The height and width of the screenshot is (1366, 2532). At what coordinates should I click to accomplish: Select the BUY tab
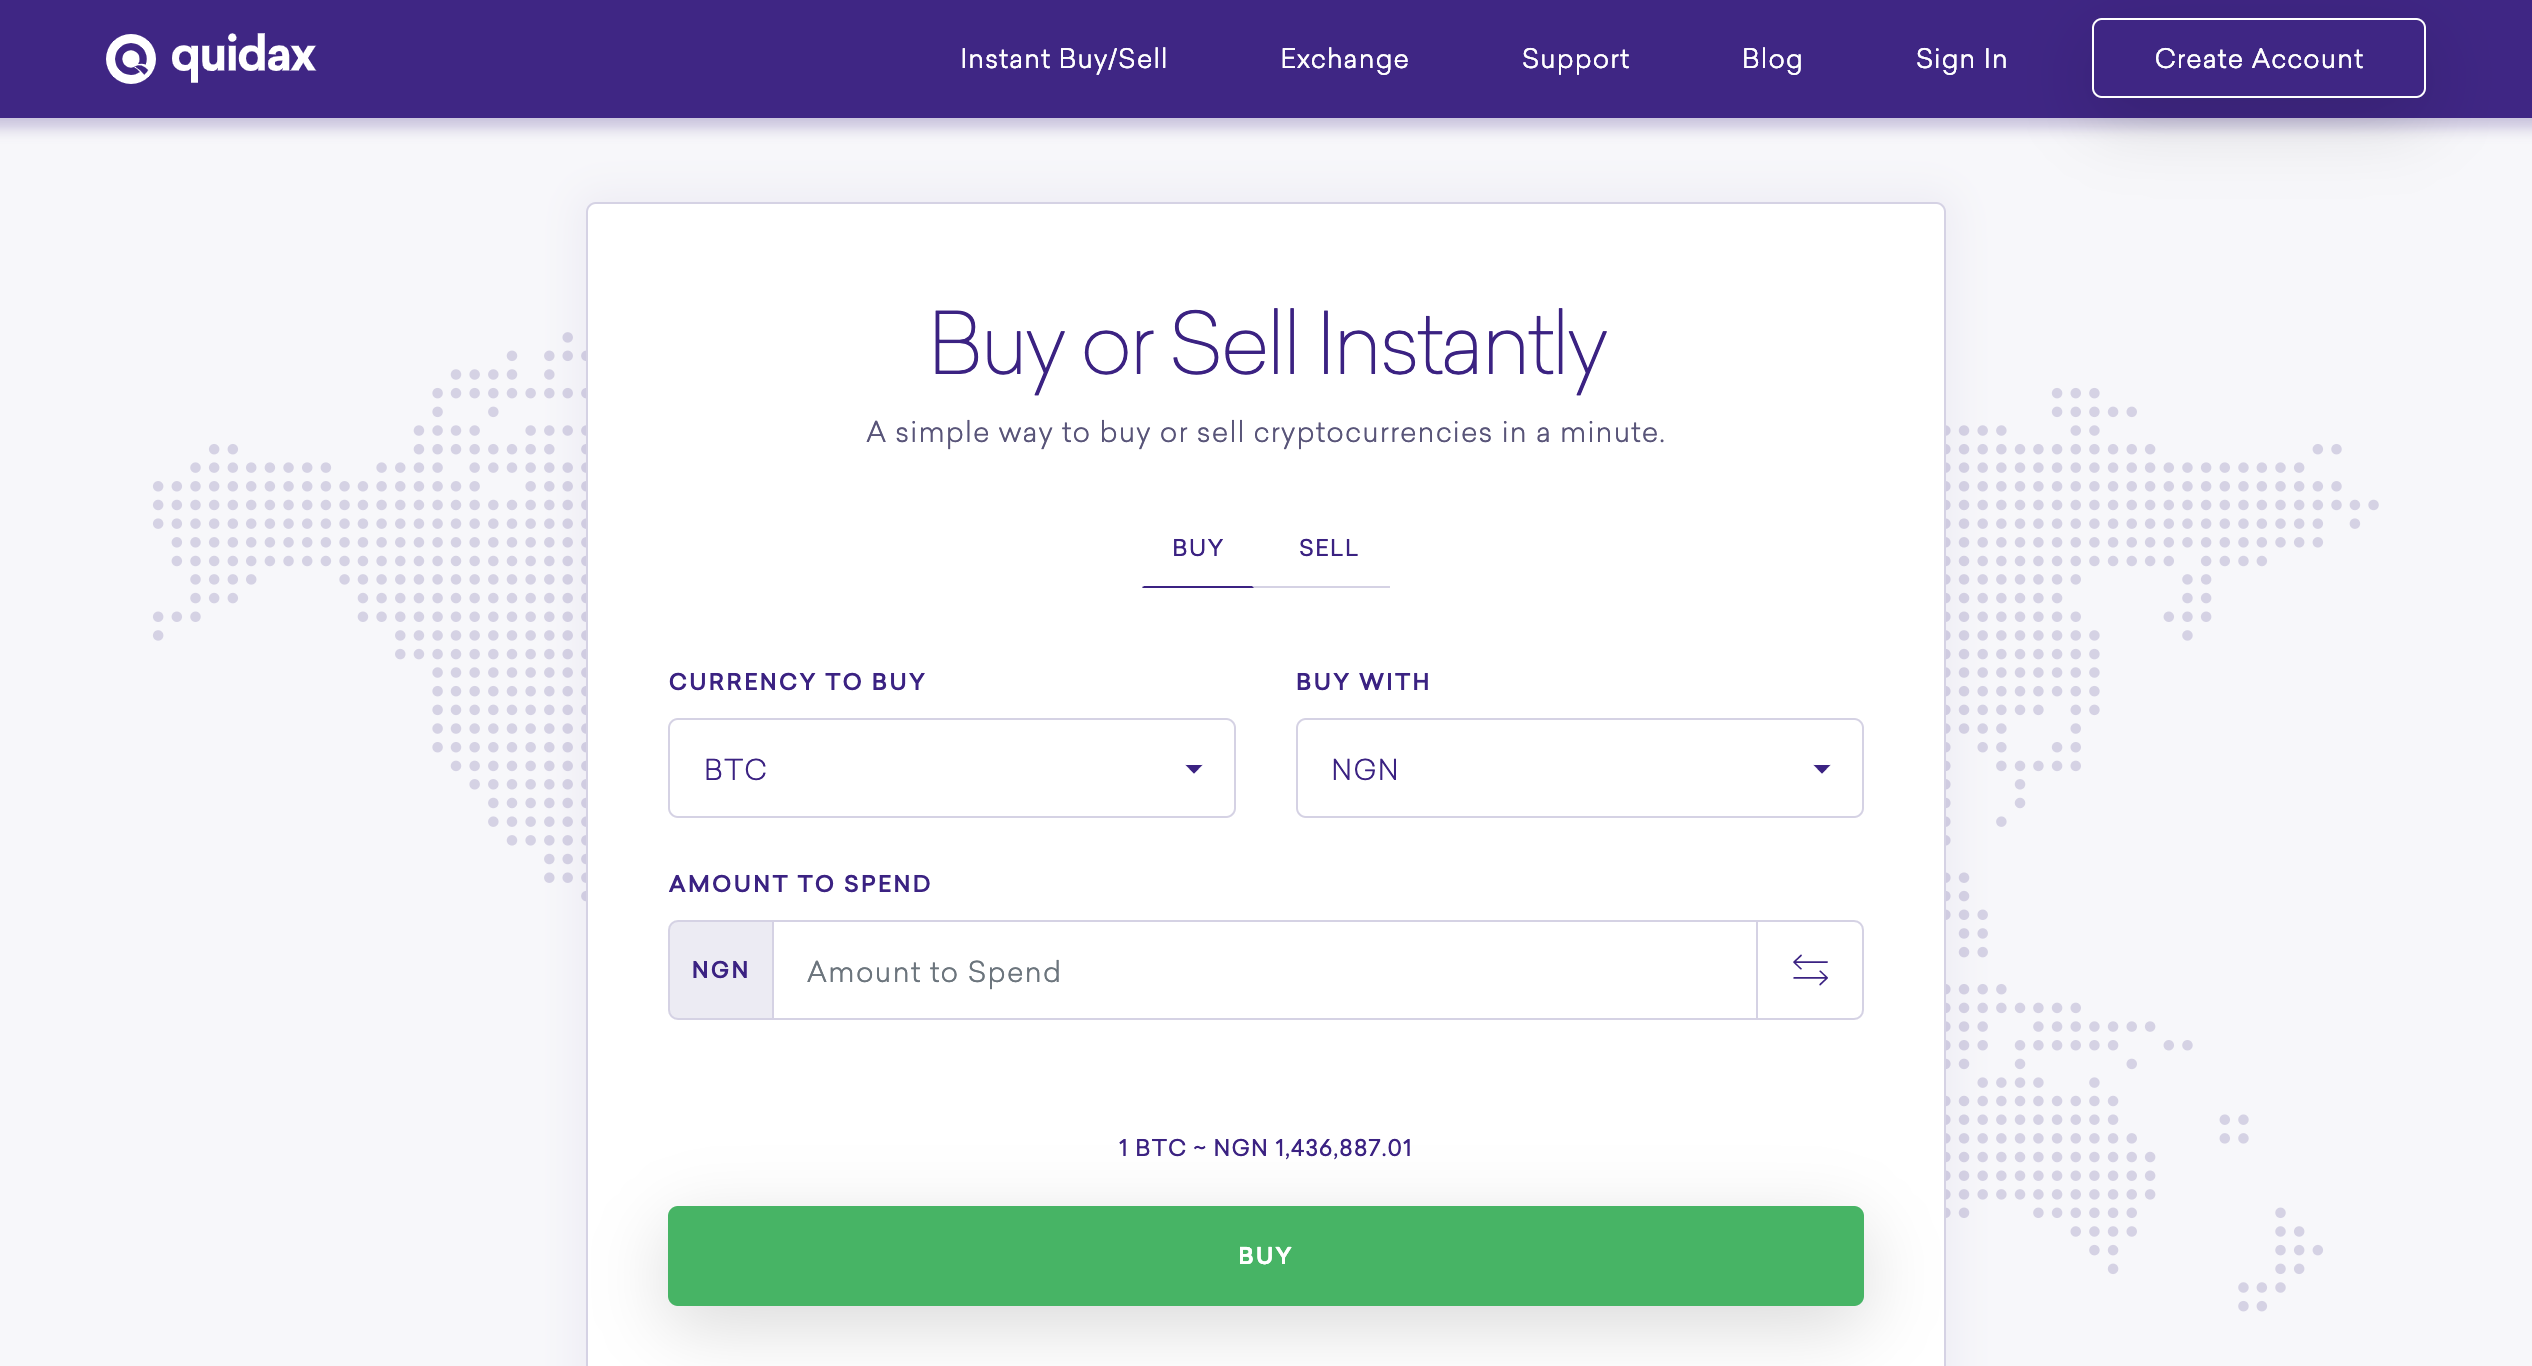1197,548
